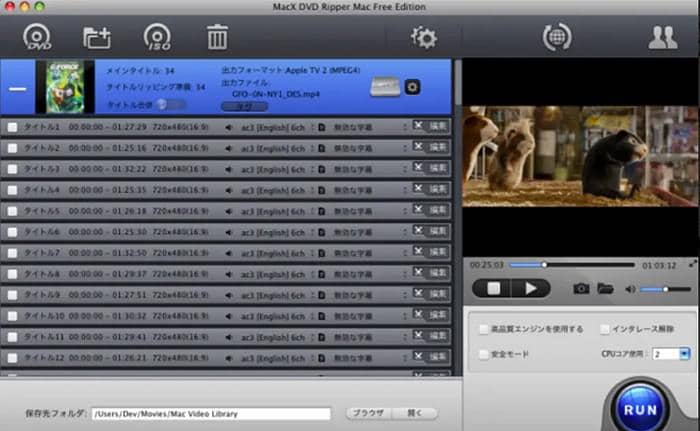Click the blue button under the output file name
Viewport: 700px width, 431px height.
(244, 107)
